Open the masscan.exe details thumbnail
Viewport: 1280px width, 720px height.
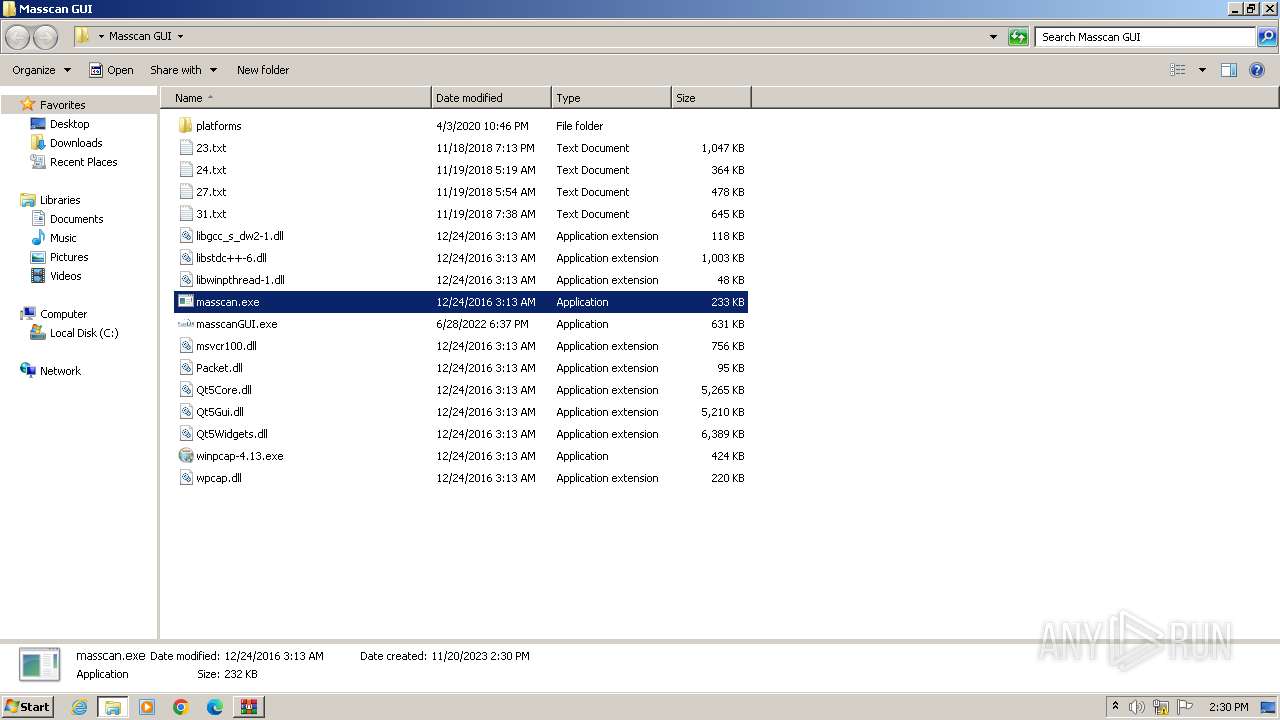(x=40, y=664)
